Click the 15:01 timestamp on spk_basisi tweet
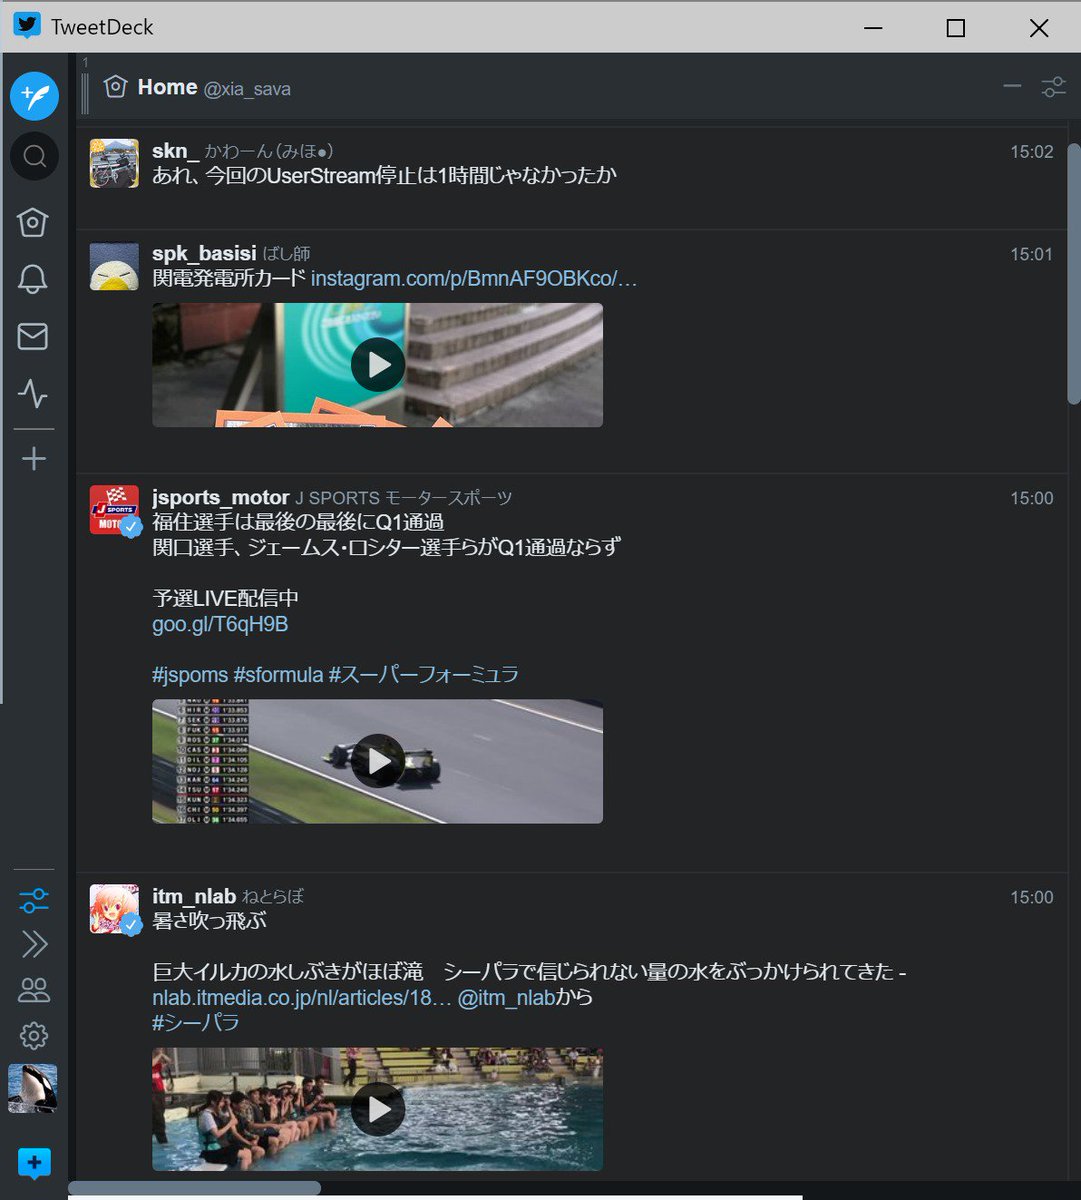Viewport: 1081px width, 1200px height. [1031, 254]
